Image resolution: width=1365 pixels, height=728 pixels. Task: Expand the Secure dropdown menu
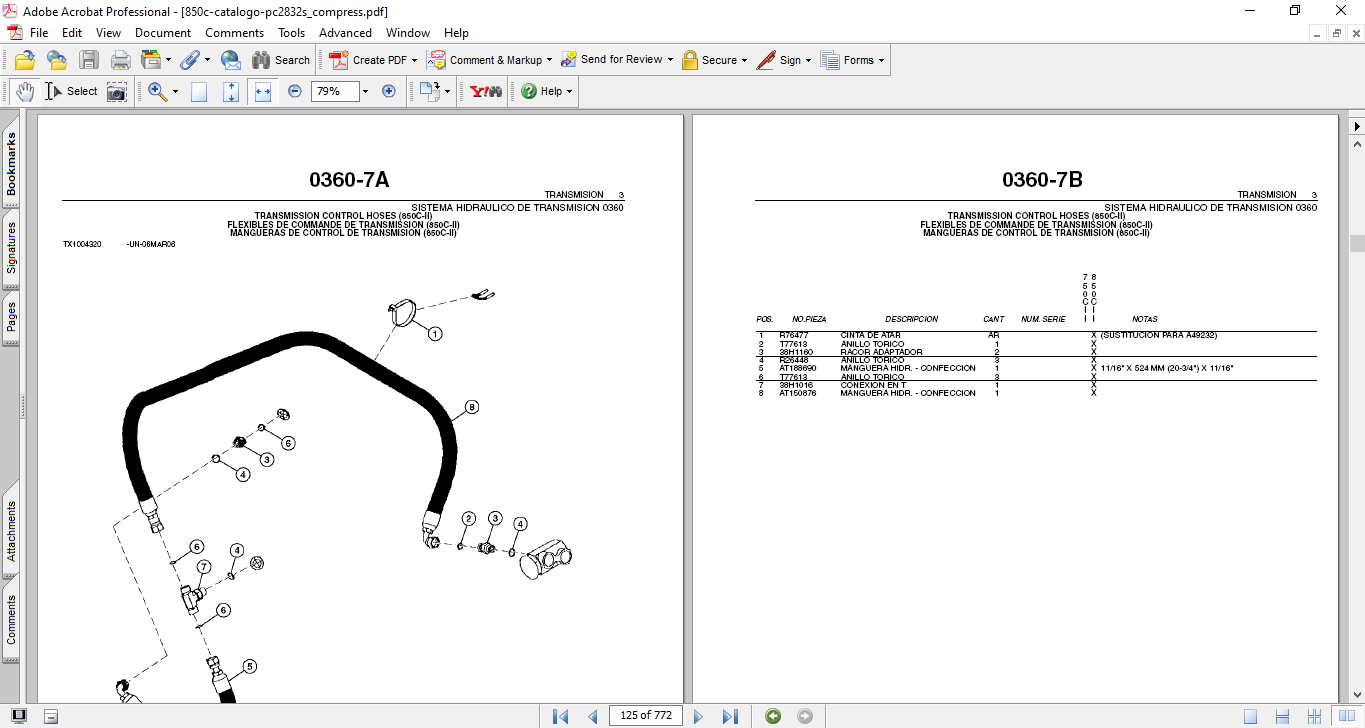click(745, 60)
